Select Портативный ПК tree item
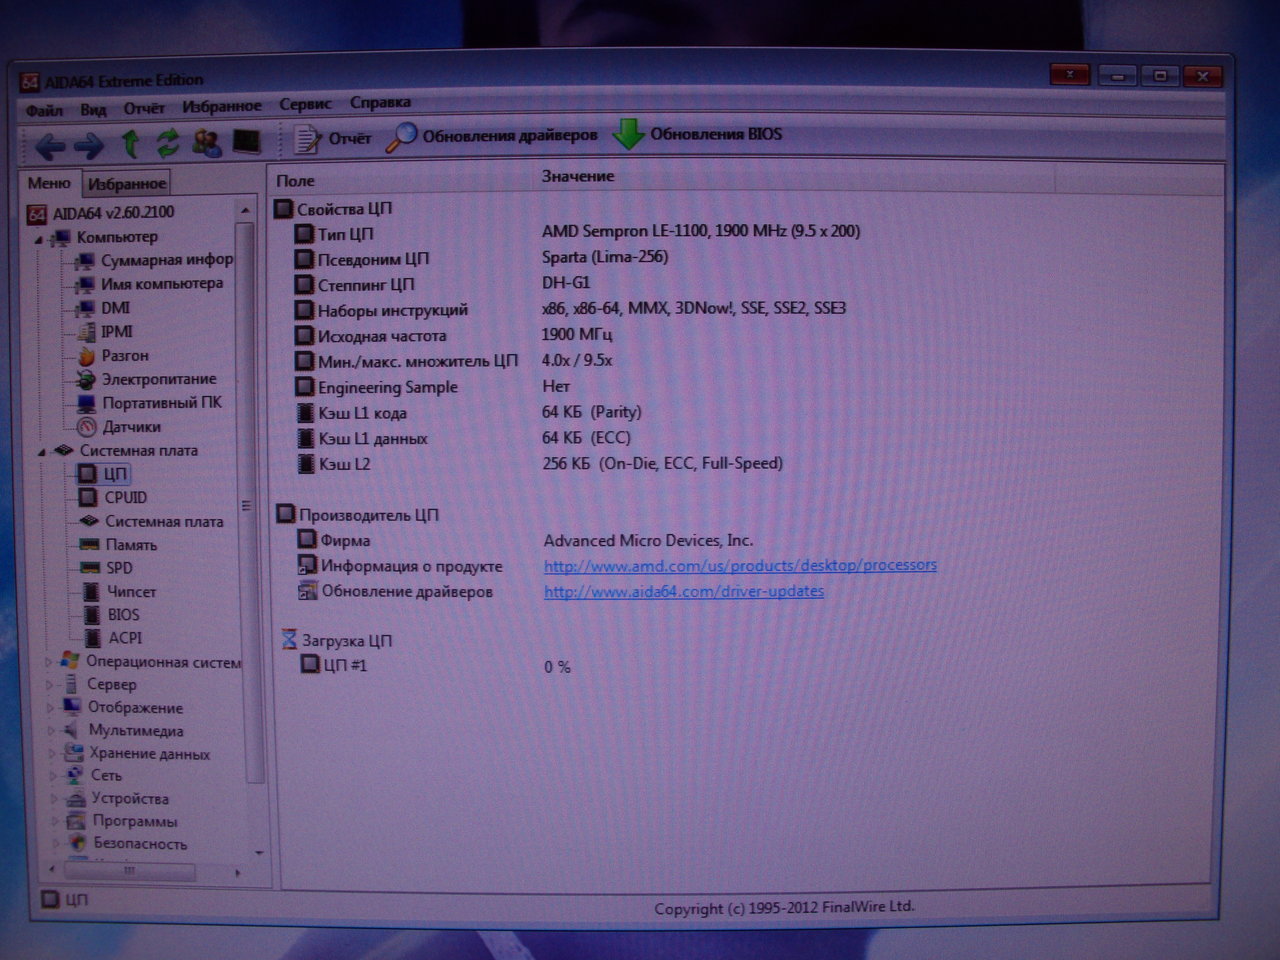The height and width of the screenshot is (960, 1280). (x=149, y=403)
